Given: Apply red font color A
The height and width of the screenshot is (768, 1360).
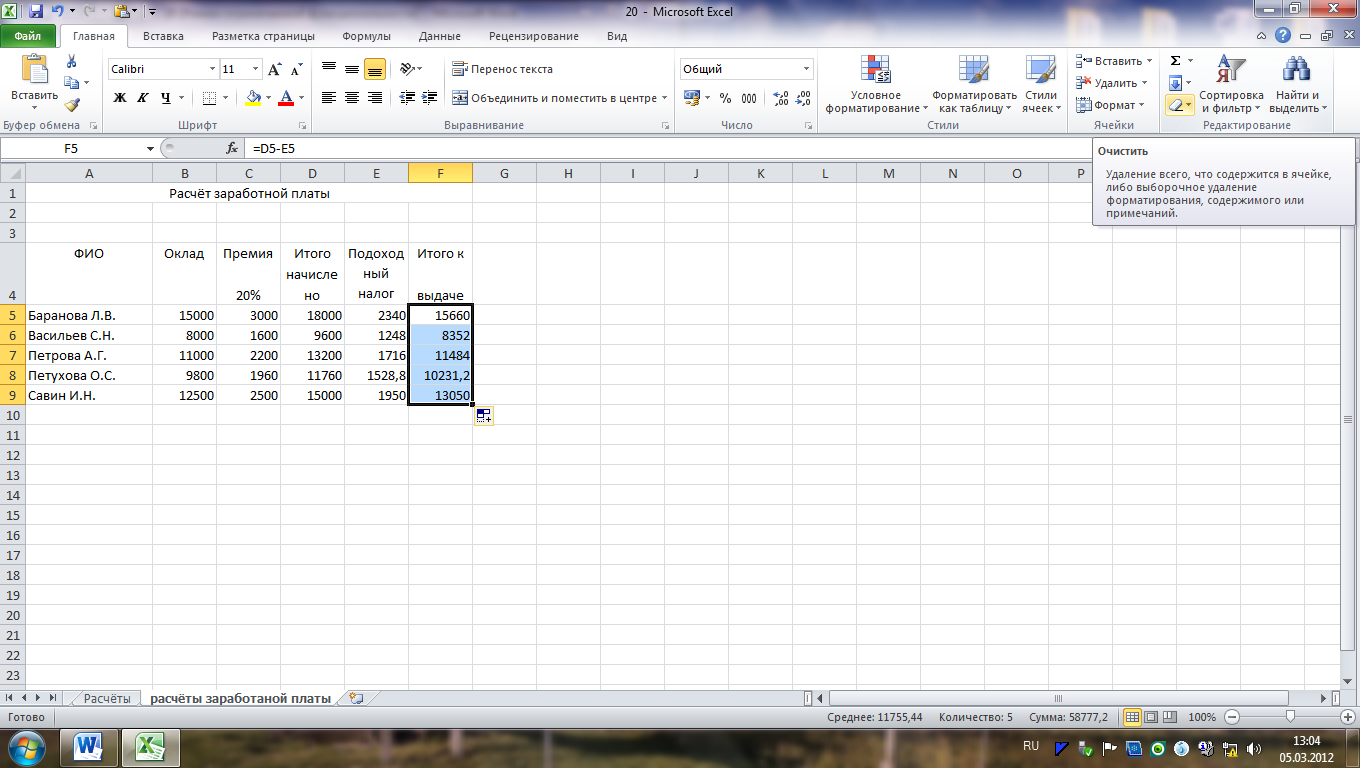Looking at the screenshot, I should 287,97.
